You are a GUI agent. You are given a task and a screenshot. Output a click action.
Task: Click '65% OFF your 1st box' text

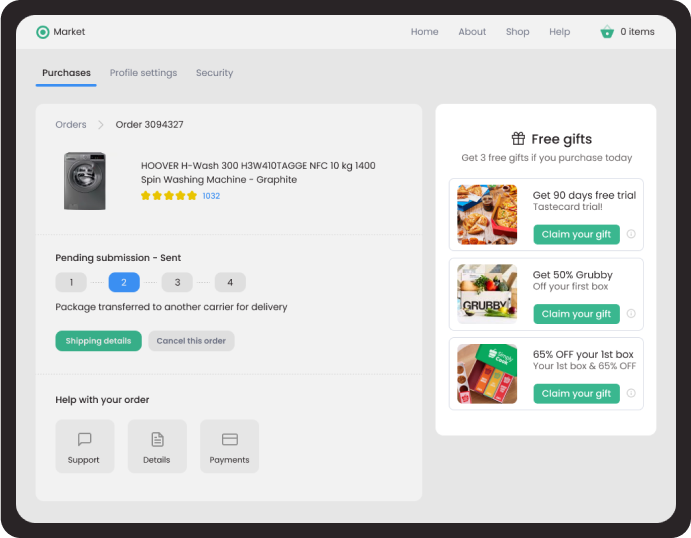583,354
